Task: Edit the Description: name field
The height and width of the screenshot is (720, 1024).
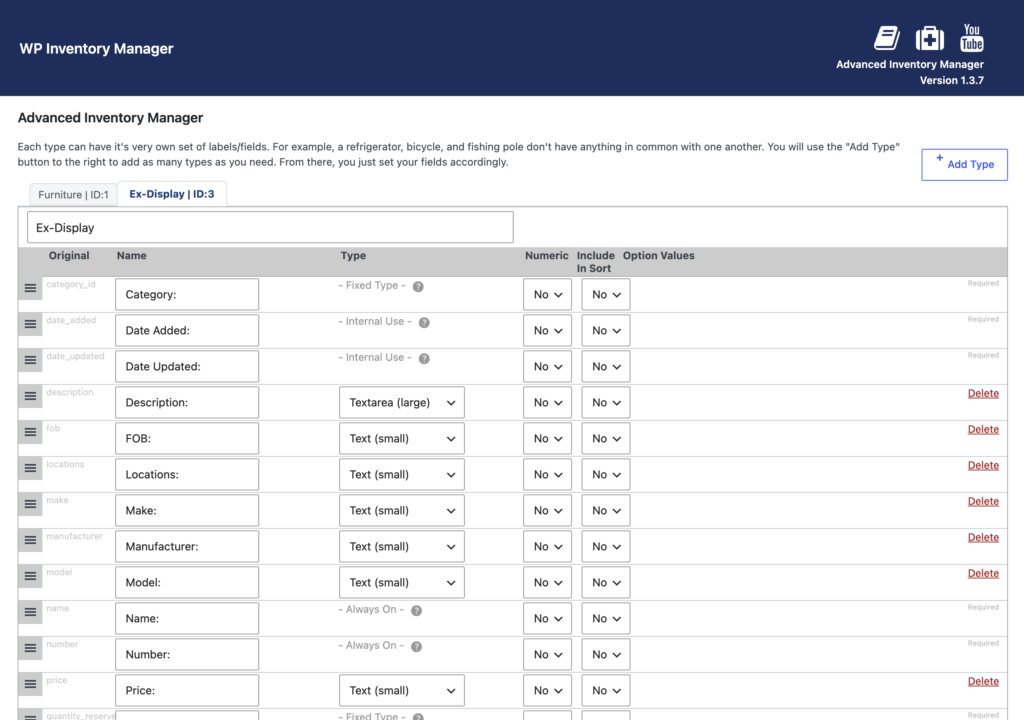Action: point(187,402)
